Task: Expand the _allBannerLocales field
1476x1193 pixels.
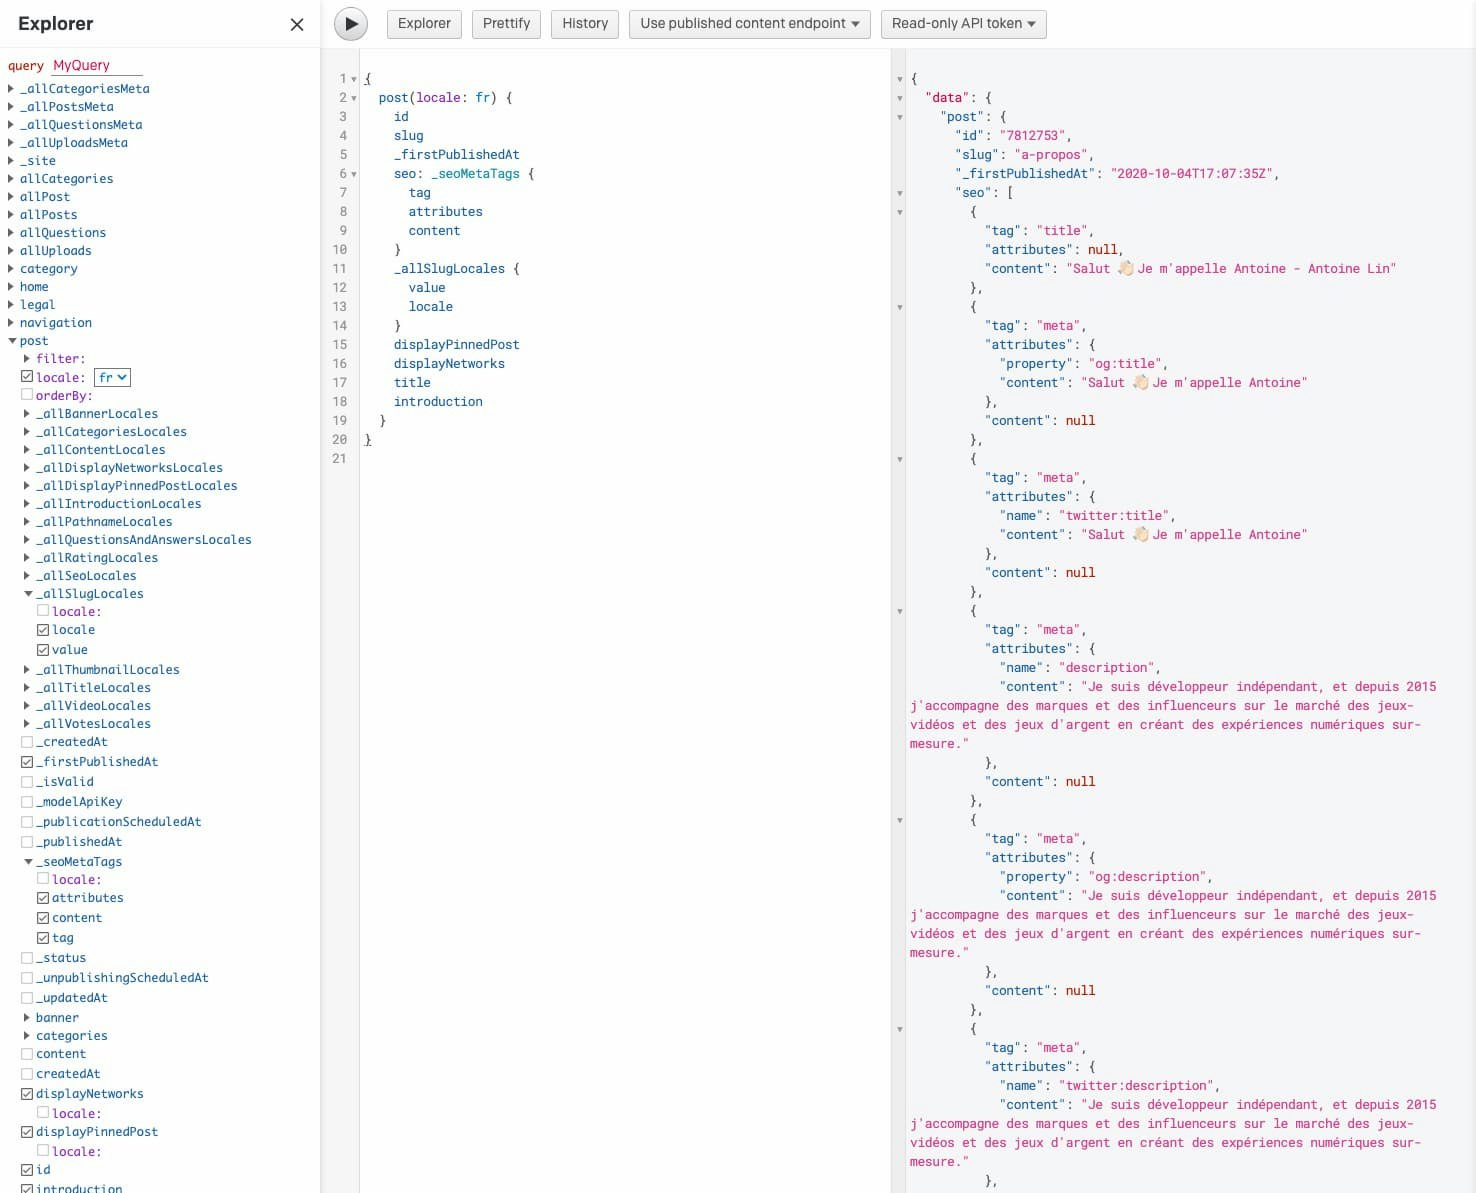Action: [x=27, y=413]
